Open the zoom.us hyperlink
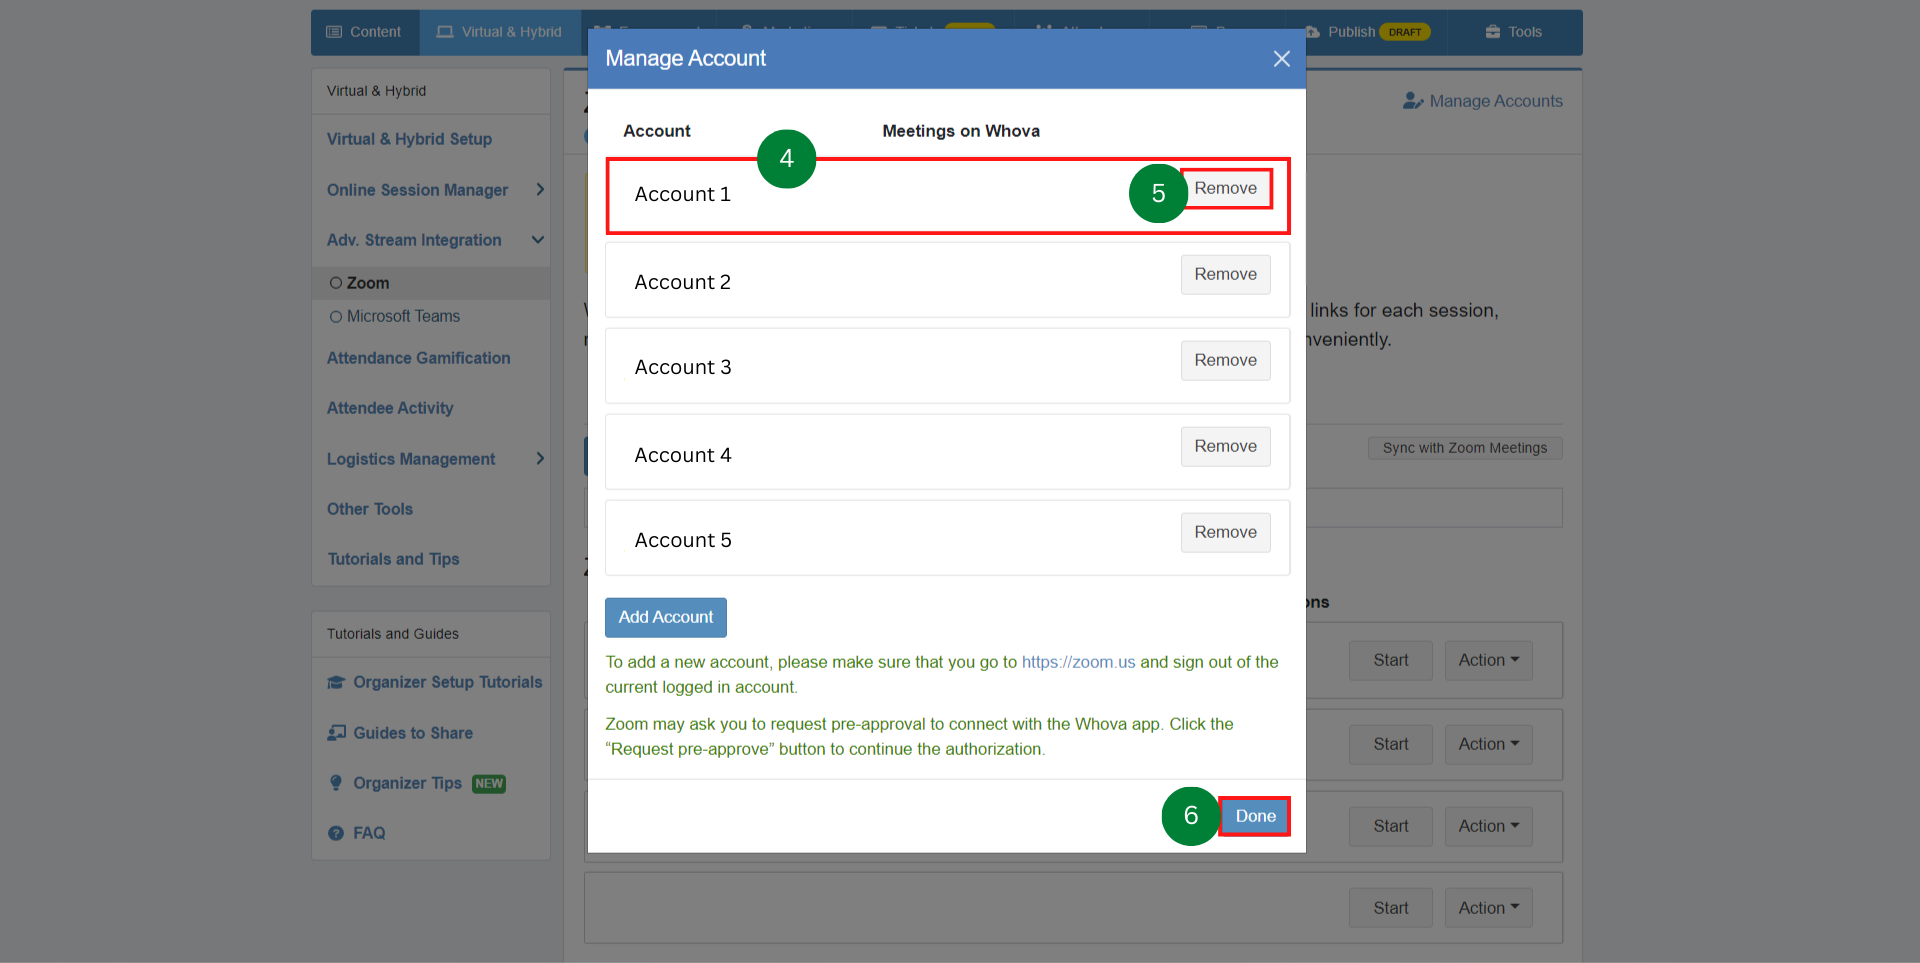 pyautogui.click(x=1078, y=662)
